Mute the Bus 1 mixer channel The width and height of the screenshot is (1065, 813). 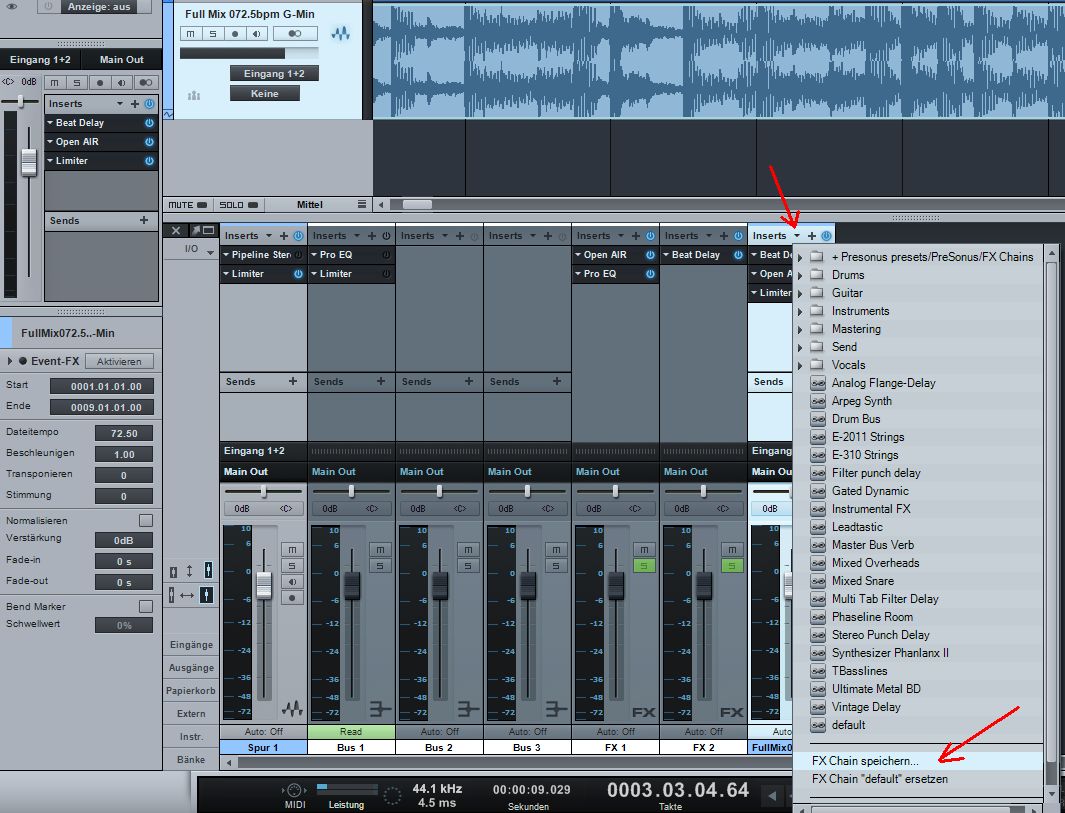point(380,549)
